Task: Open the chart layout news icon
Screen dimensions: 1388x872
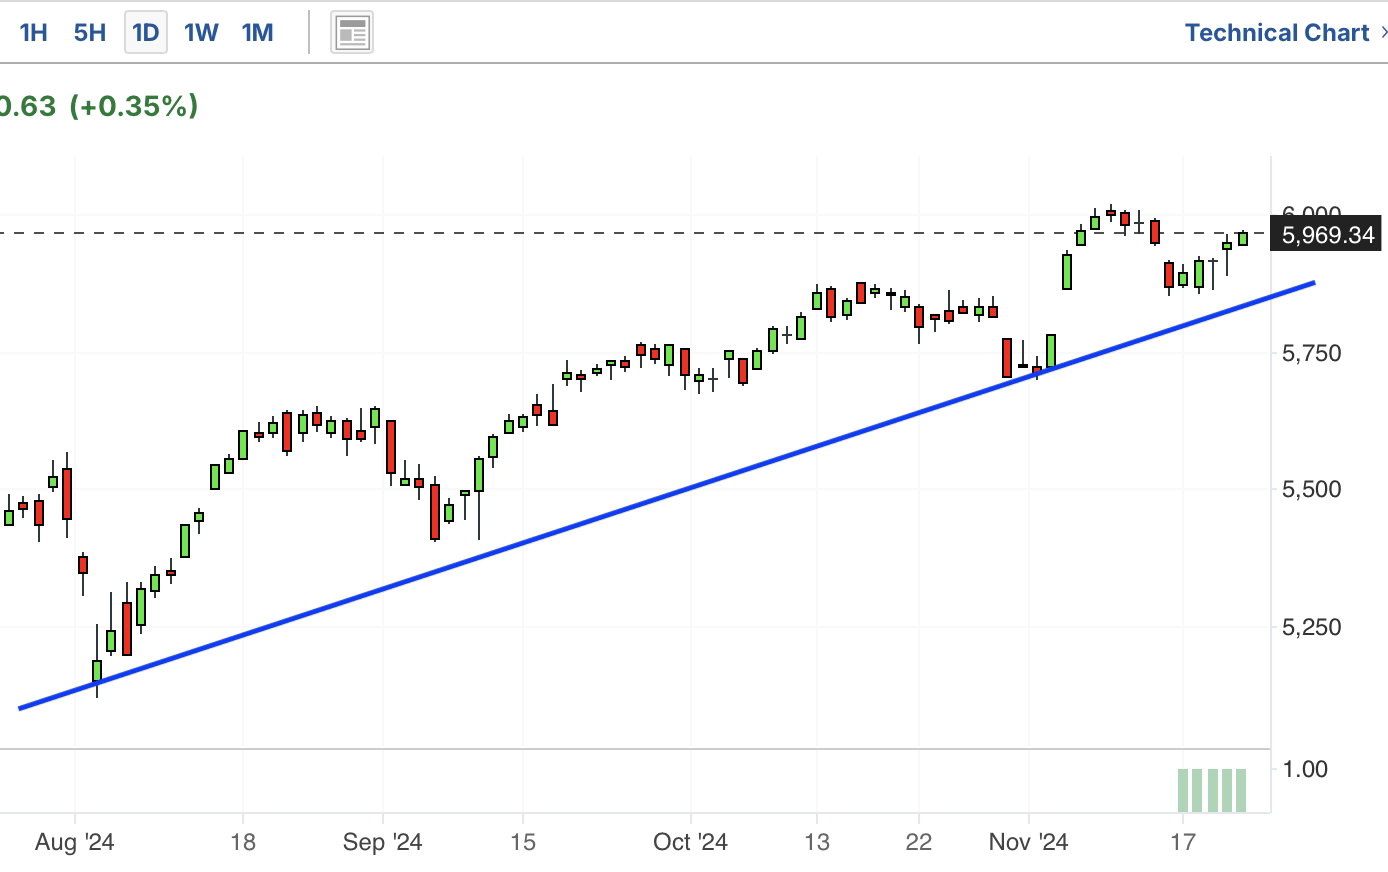Action: (352, 33)
